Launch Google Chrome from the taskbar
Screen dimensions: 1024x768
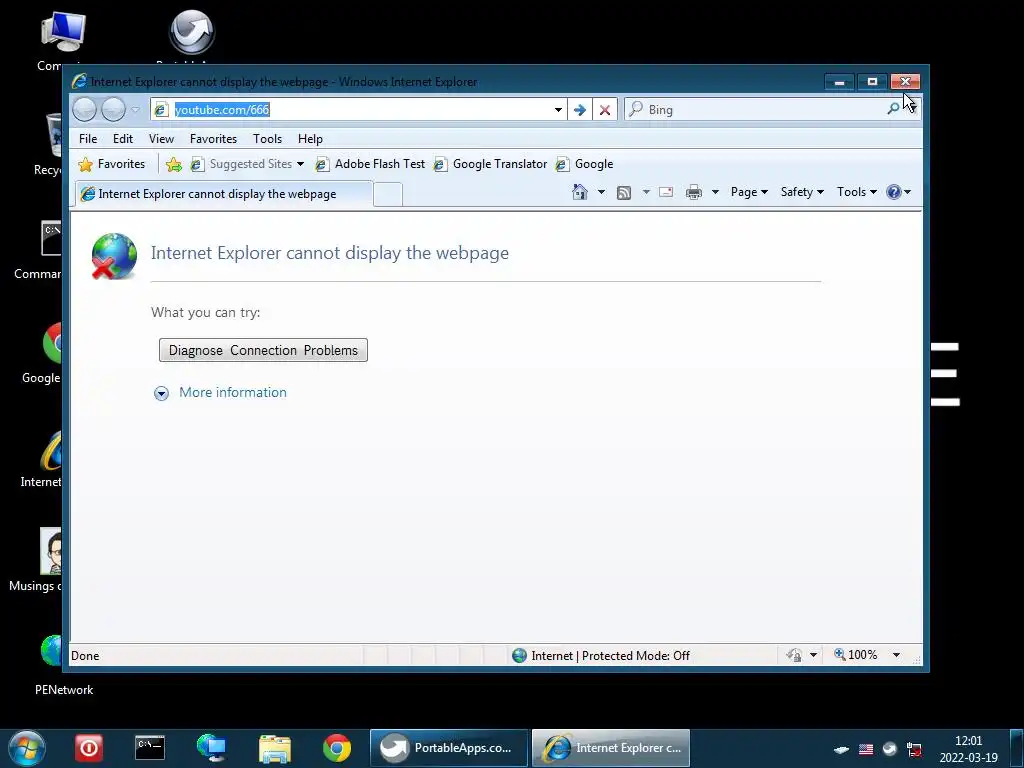pyautogui.click(x=337, y=748)
